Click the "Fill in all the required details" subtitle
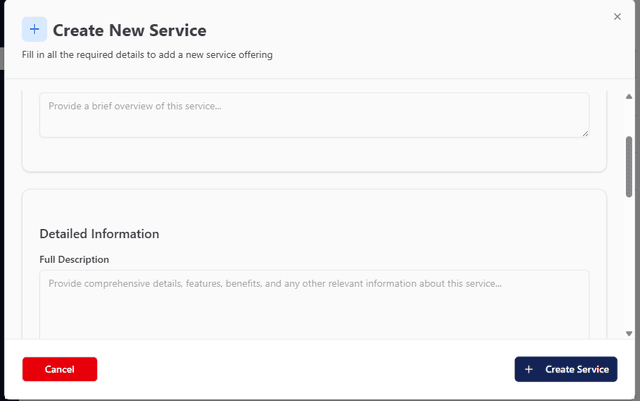The image size is (640, 401). (x=147, y=55)
